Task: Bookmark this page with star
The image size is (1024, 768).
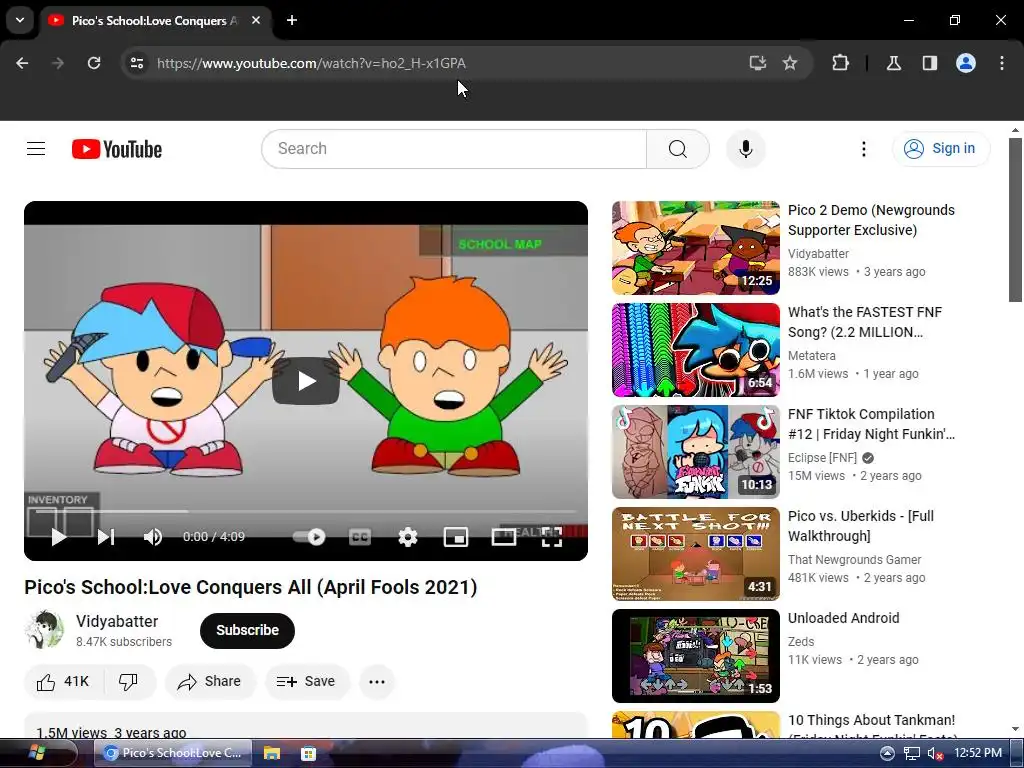Action: pos(790,63)
